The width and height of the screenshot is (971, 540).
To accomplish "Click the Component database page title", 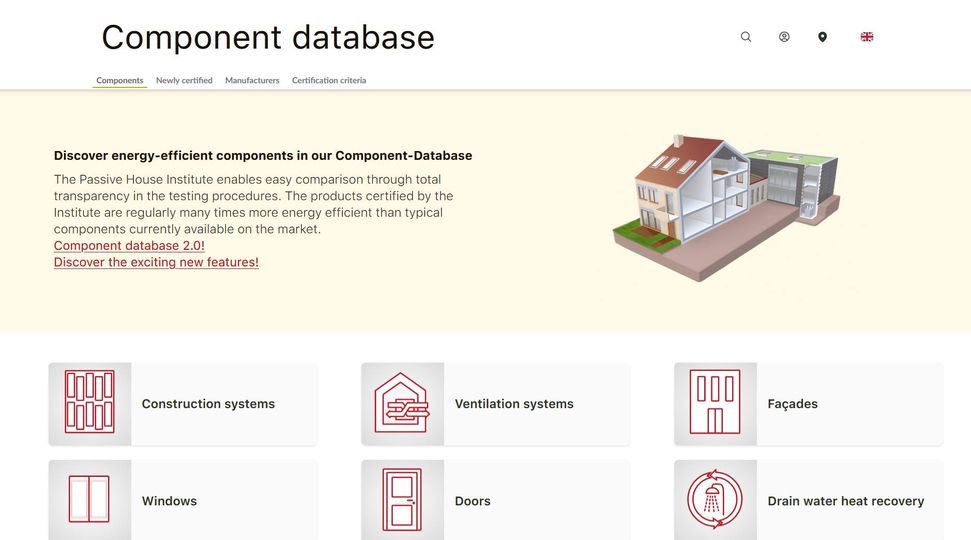I will [268, 37].
